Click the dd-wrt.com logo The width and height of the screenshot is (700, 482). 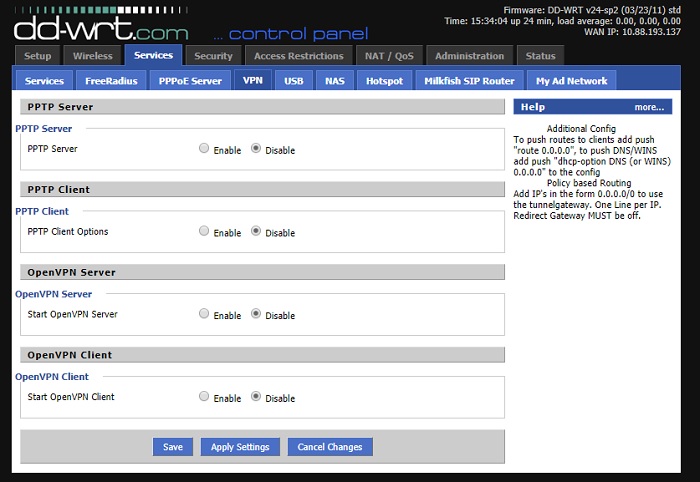101,25
